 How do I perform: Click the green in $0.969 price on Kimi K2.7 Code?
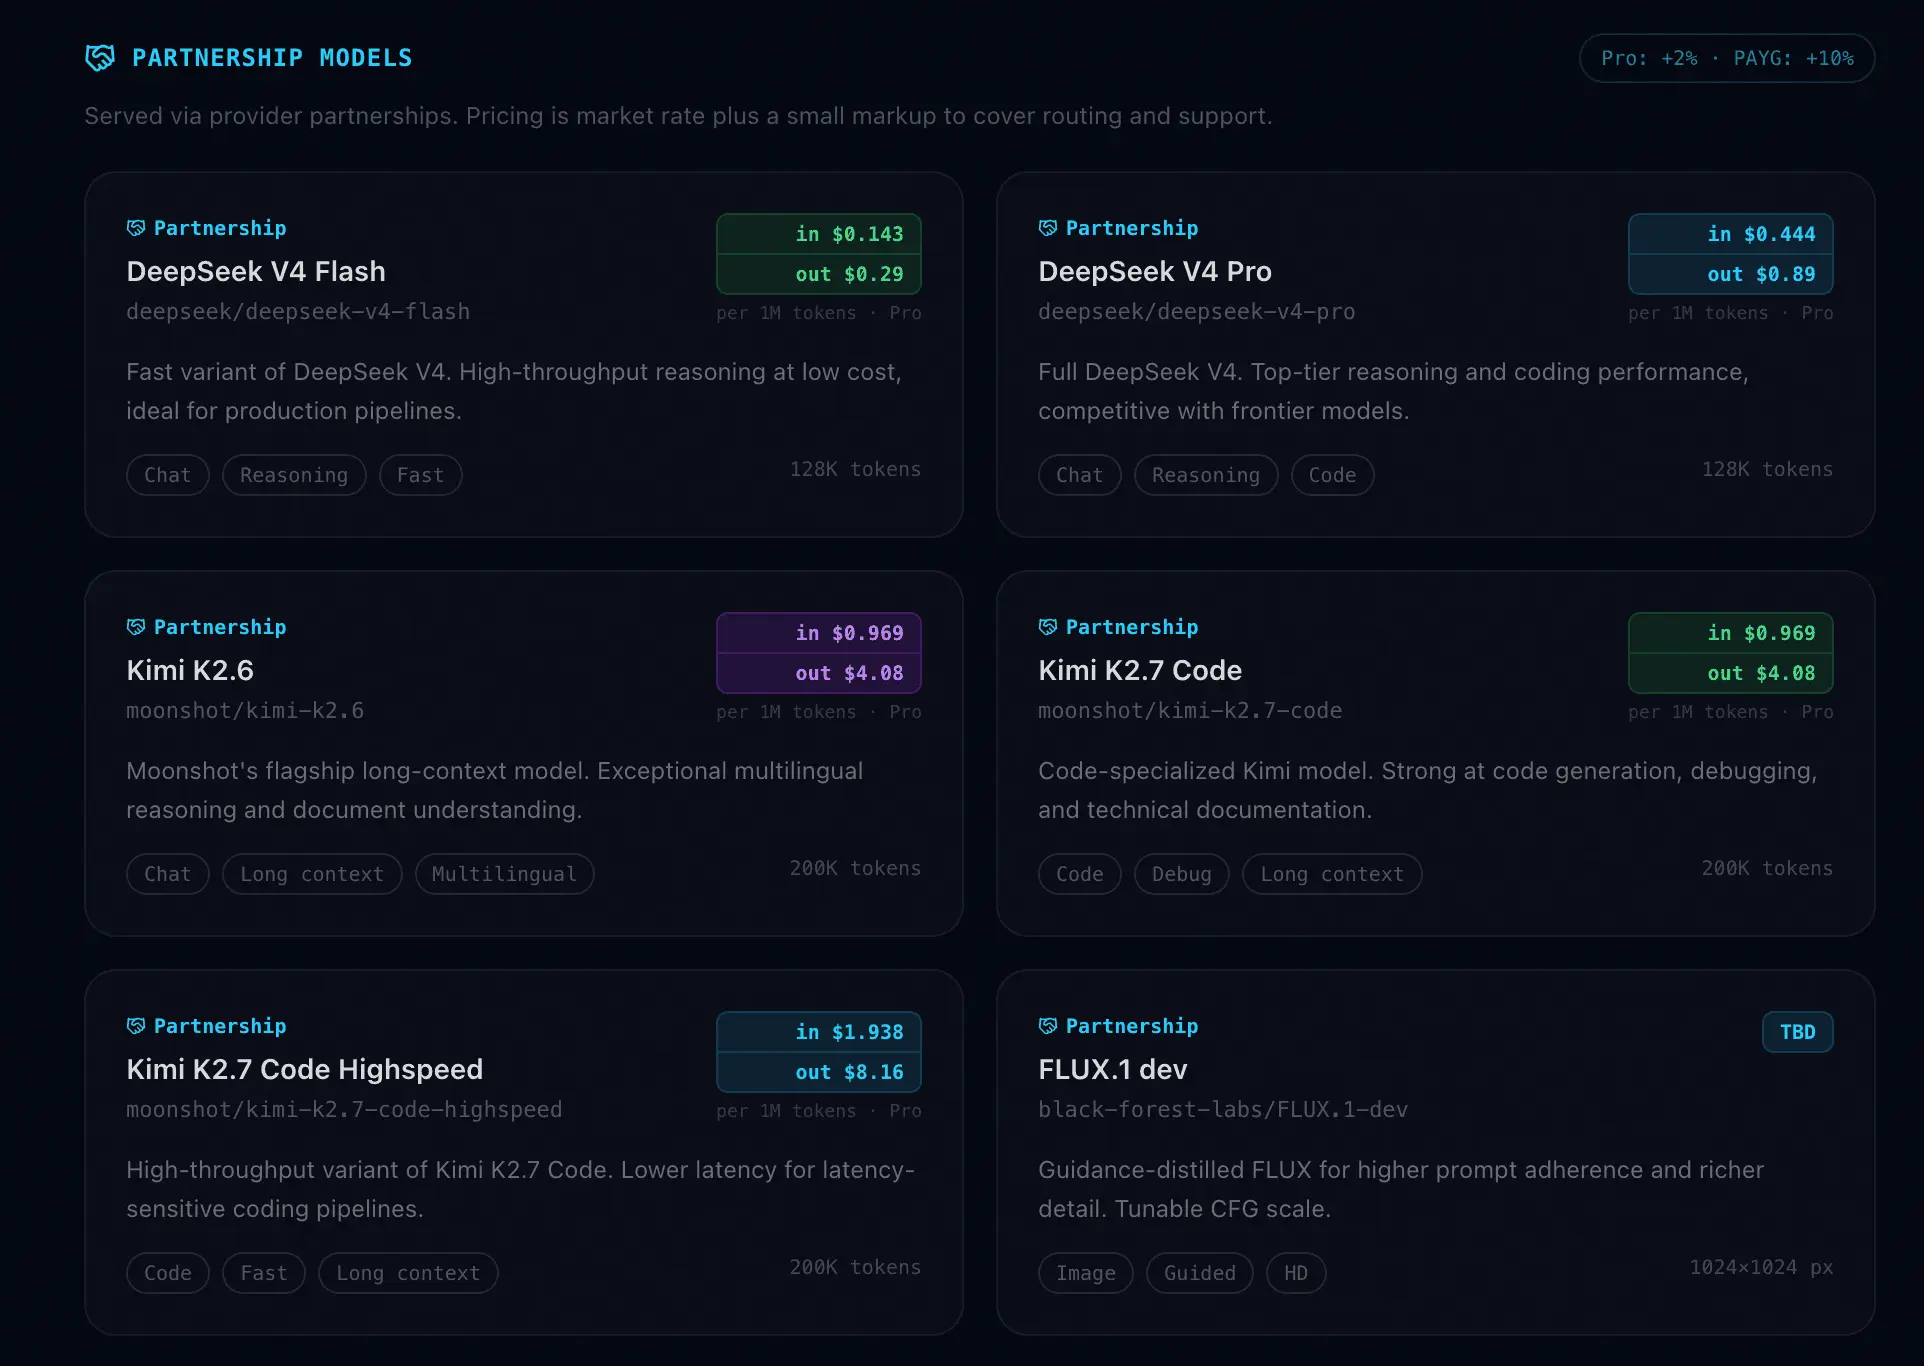pyautogui.click(x=1731, y=633)
